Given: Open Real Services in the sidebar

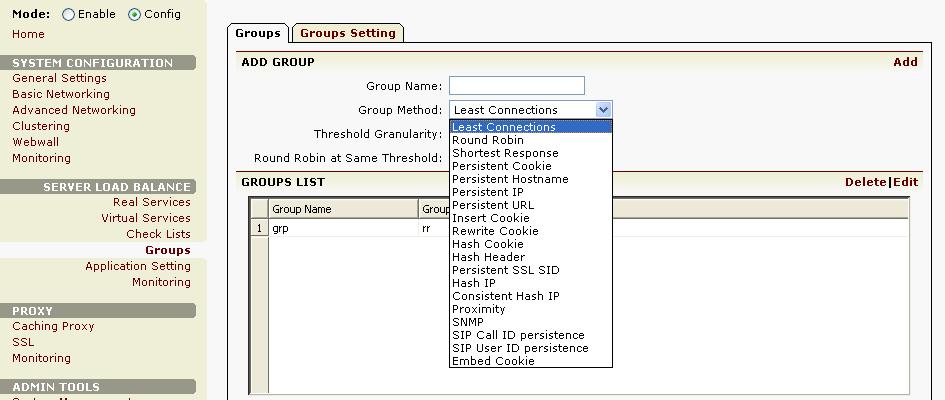Looking at the screenshot, I should click(x=151, y=202).
